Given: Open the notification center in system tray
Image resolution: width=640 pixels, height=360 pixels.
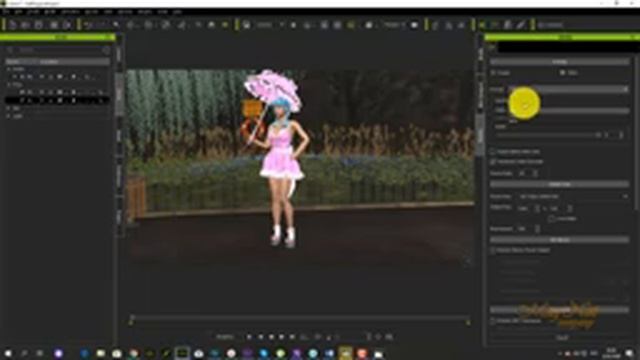Looking at the screenshot, I should (630, 353).
